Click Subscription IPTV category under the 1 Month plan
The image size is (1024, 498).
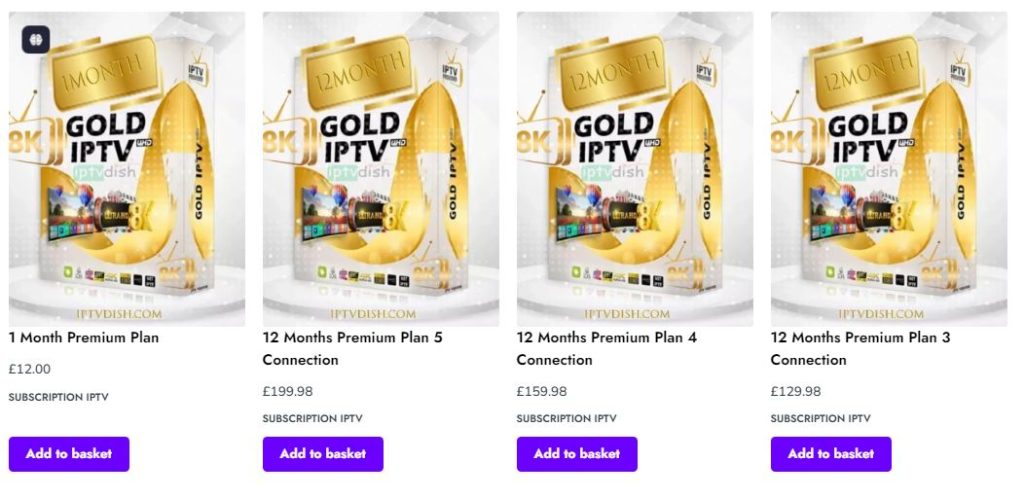click(59, 397)
